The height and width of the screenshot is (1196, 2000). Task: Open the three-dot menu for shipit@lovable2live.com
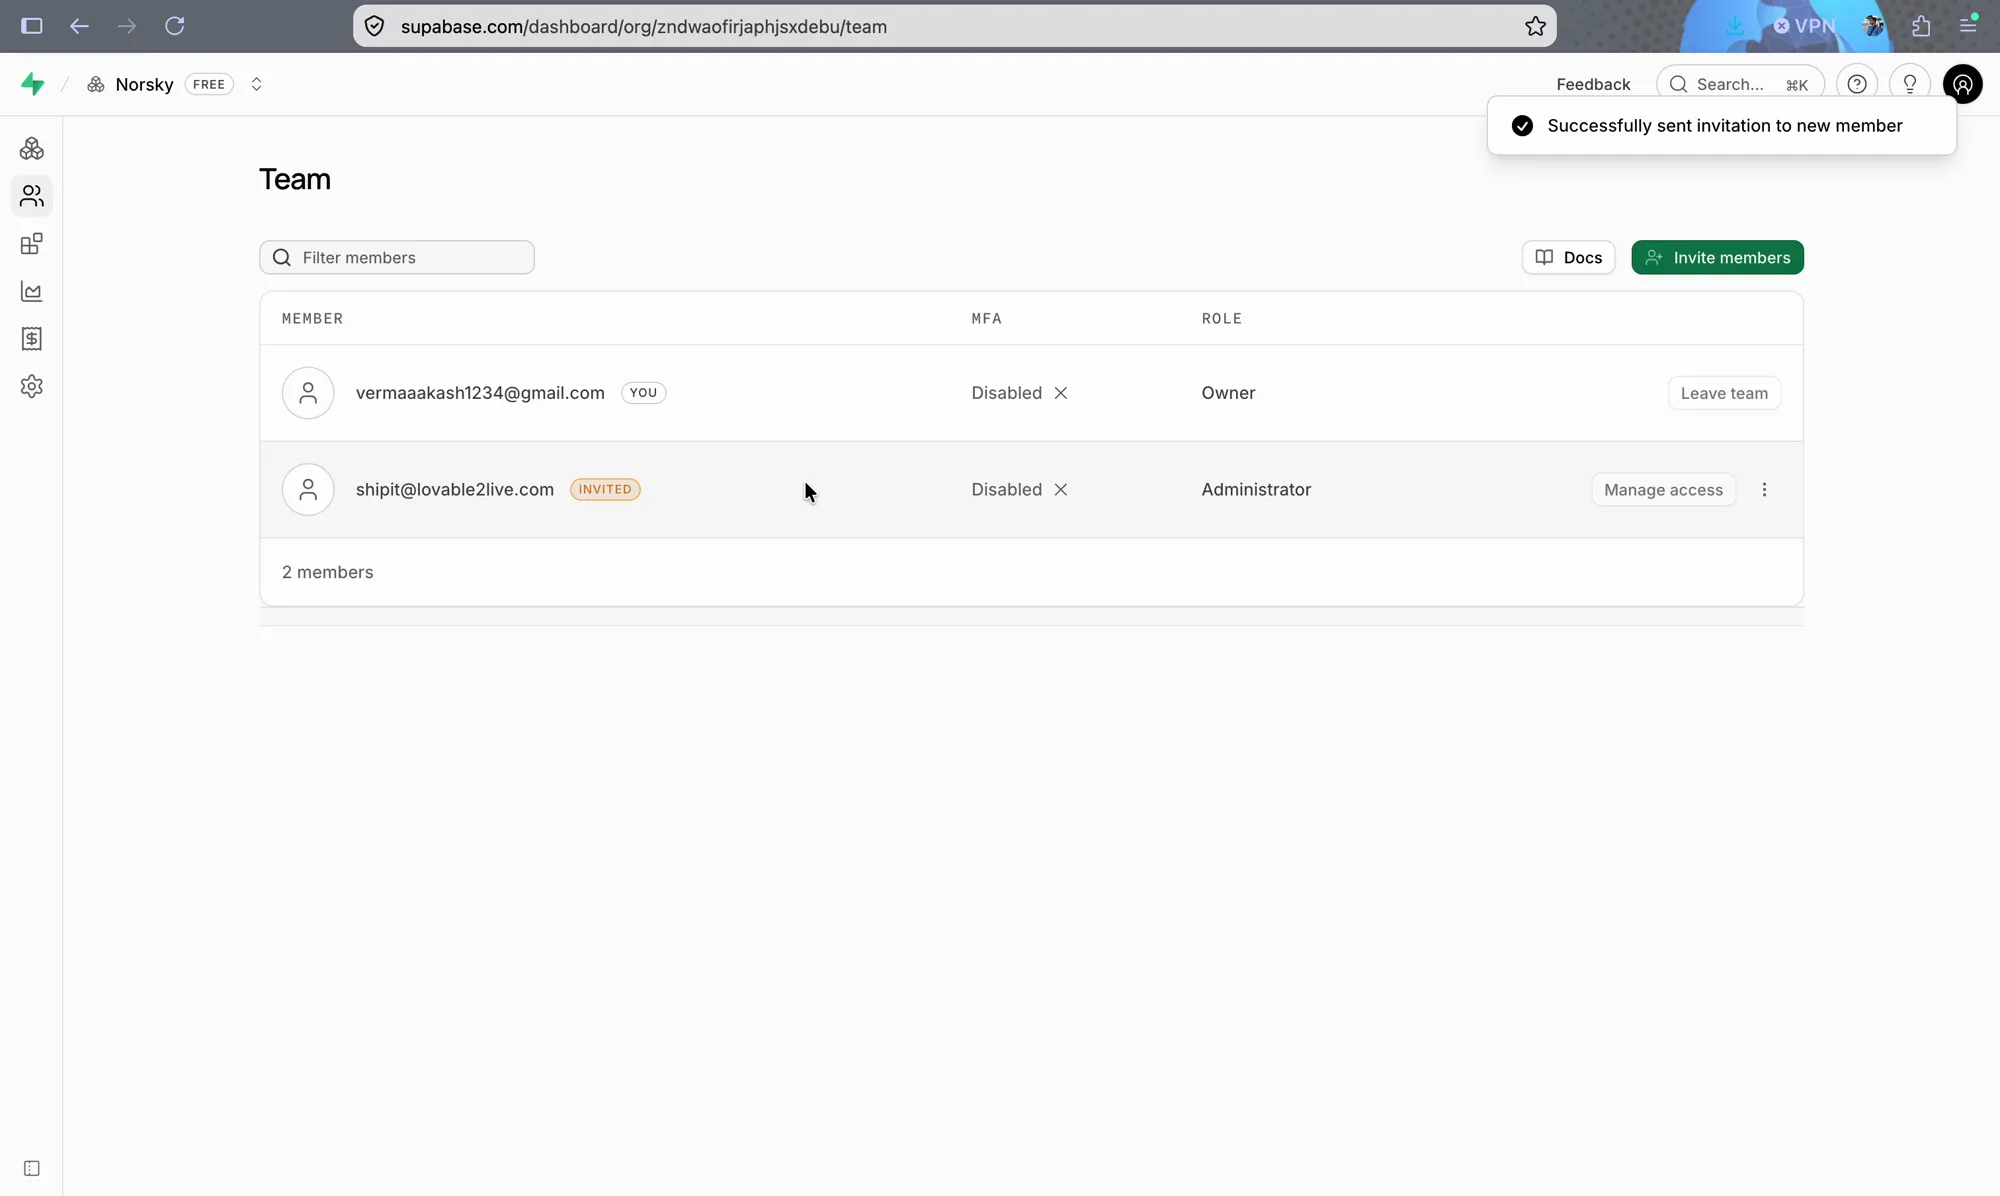[1764, 490]
